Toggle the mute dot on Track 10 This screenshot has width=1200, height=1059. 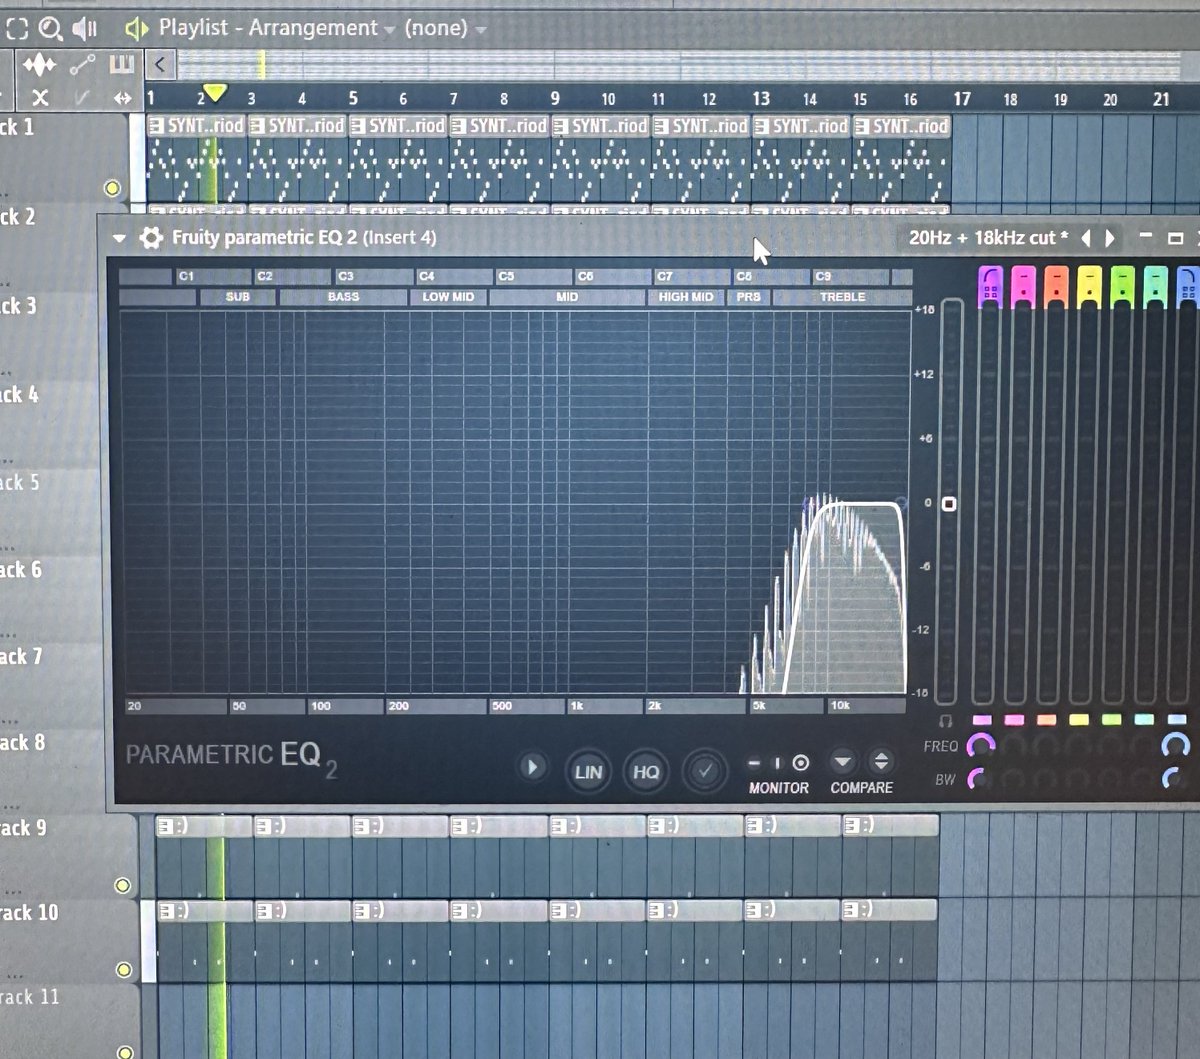pyautogui.click(x=124, y=969)
